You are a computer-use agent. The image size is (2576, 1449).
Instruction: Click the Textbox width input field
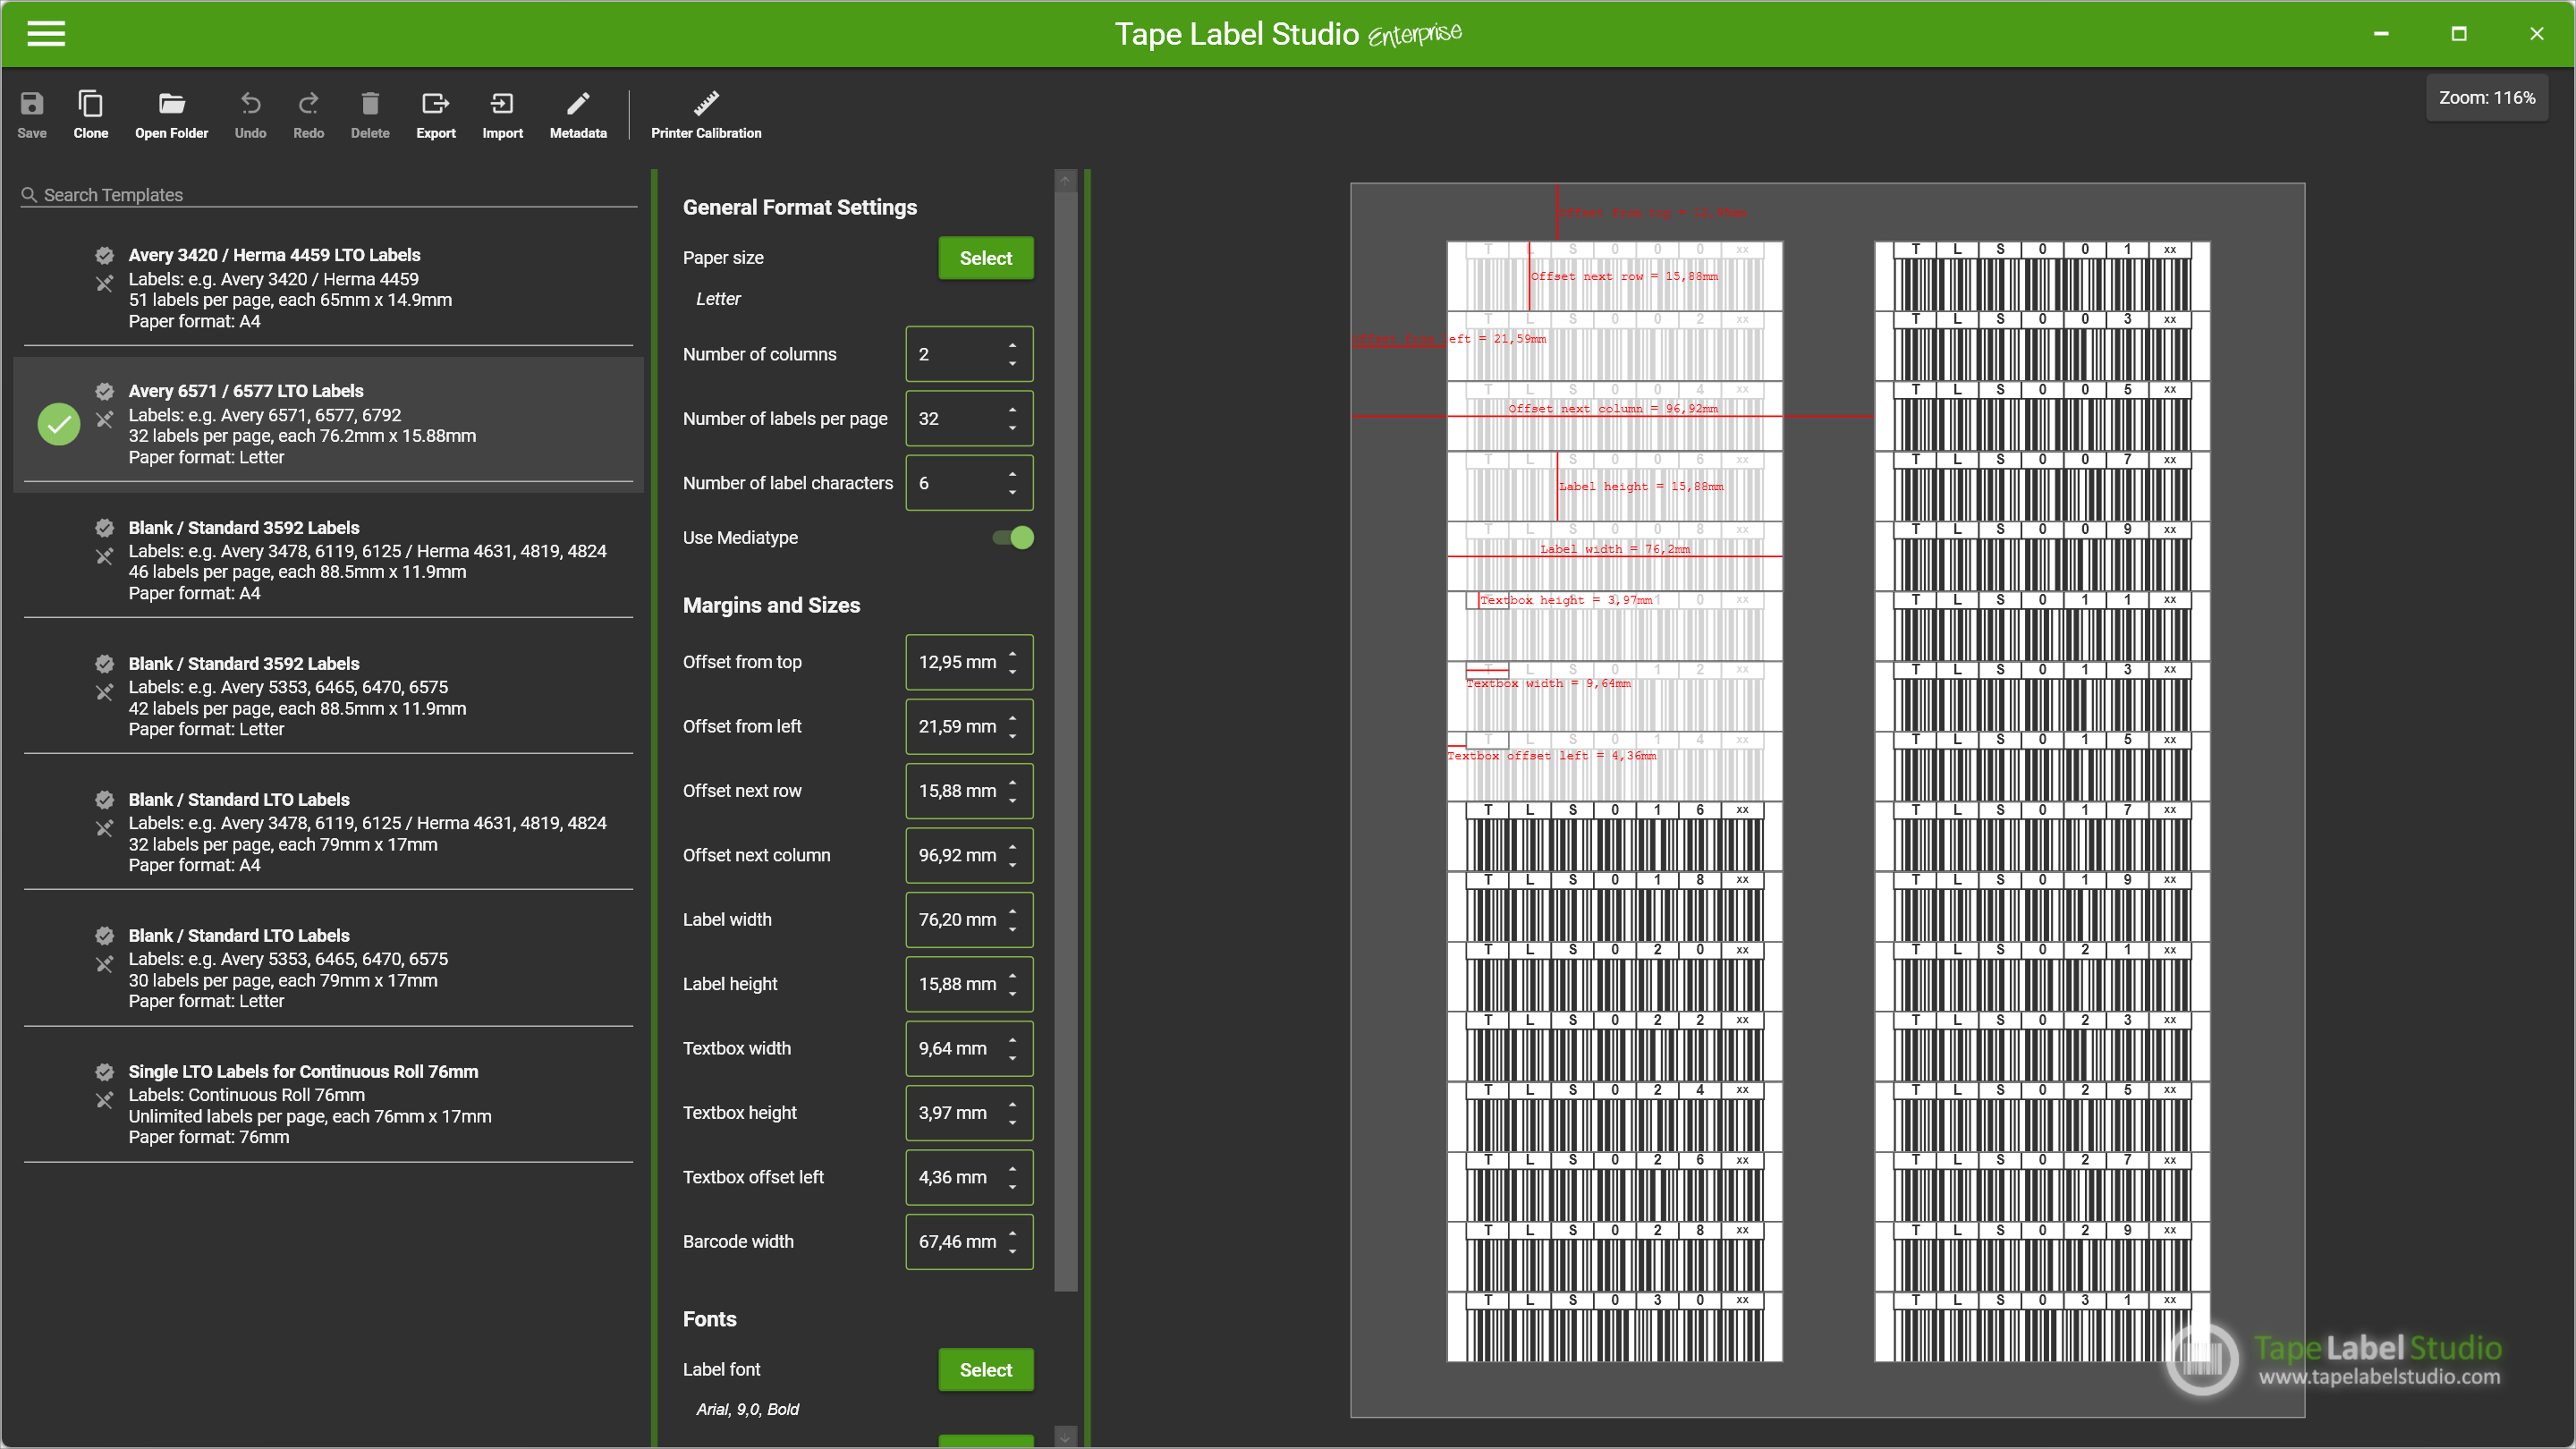click(968, 1048)
